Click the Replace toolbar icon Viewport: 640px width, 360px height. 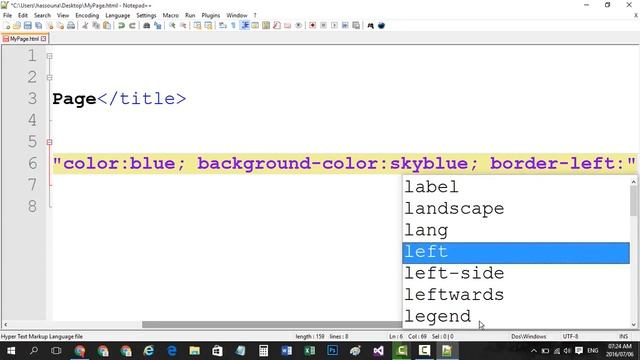tap(157, 26)
